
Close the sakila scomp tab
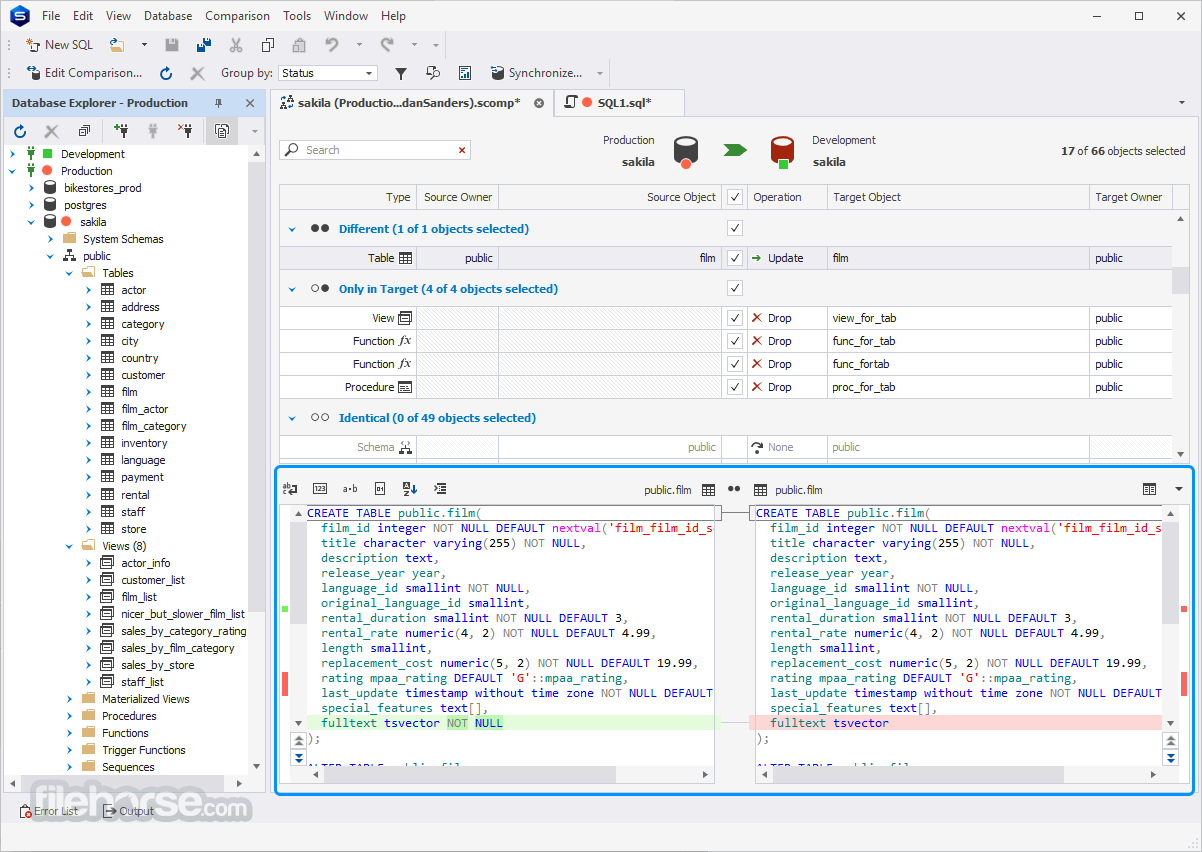(539, 102)
